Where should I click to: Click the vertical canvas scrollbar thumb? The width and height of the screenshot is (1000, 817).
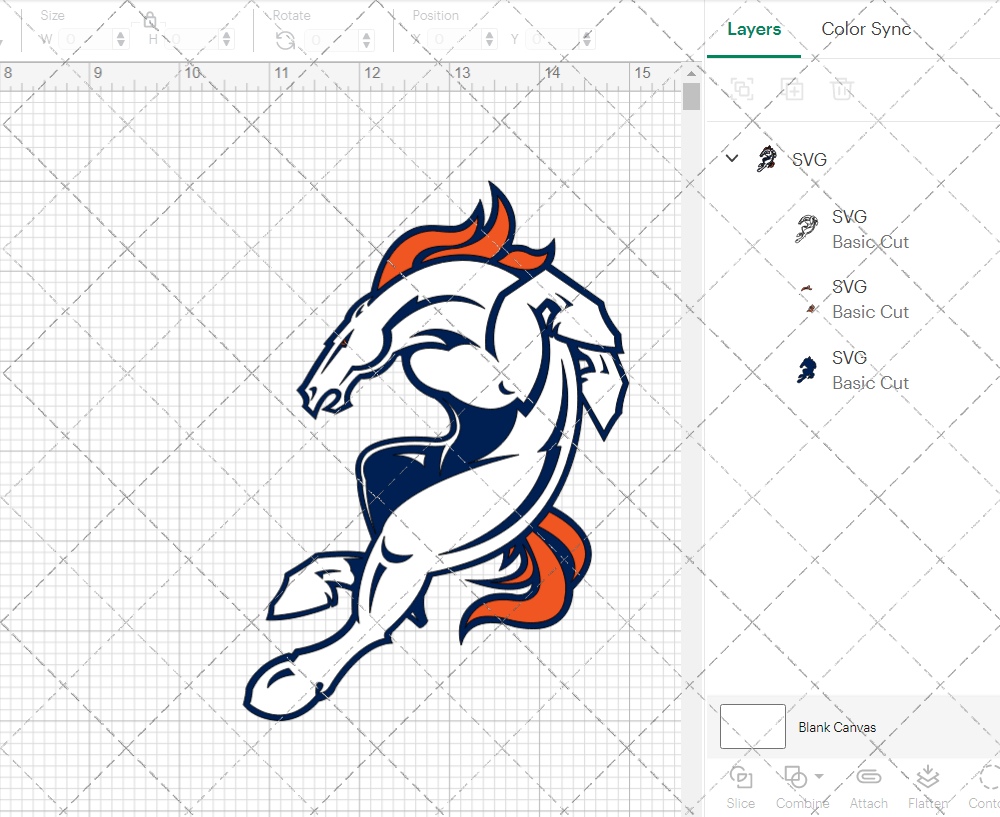tap(691, 97)
